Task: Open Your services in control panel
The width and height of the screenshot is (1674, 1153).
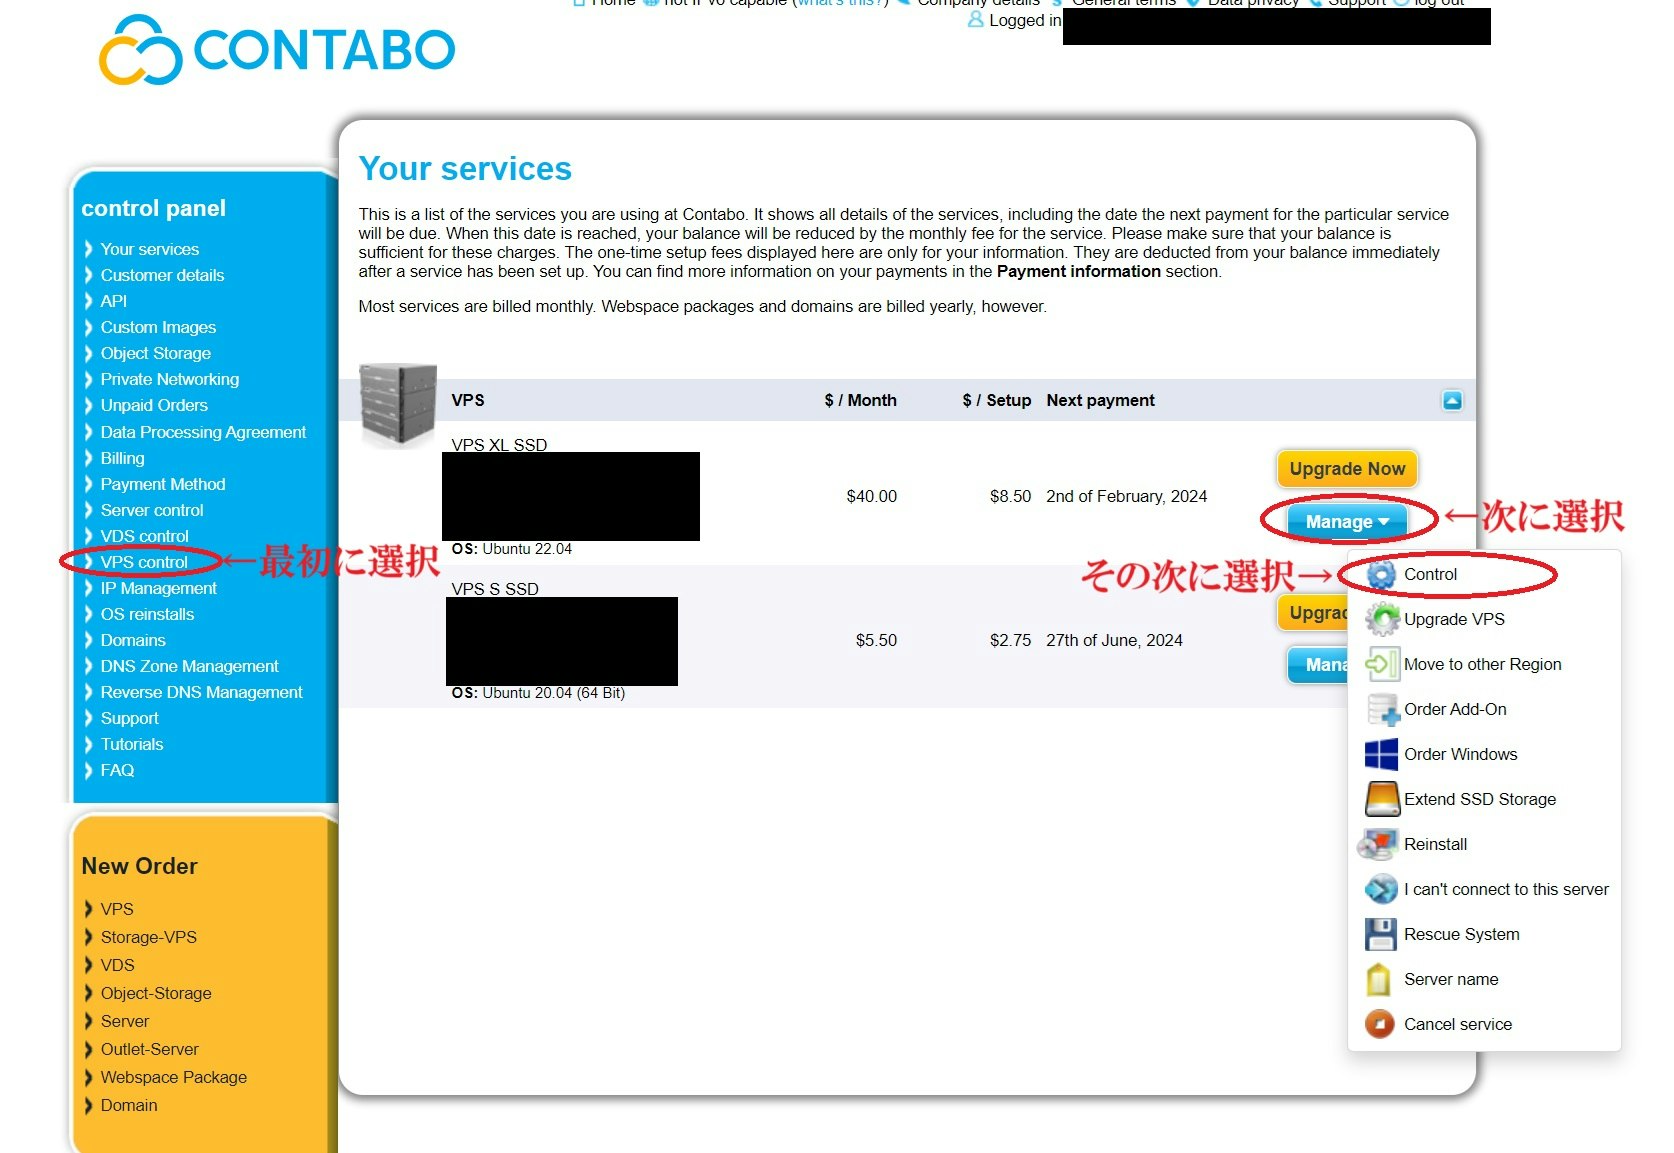Action: point(149,249)
